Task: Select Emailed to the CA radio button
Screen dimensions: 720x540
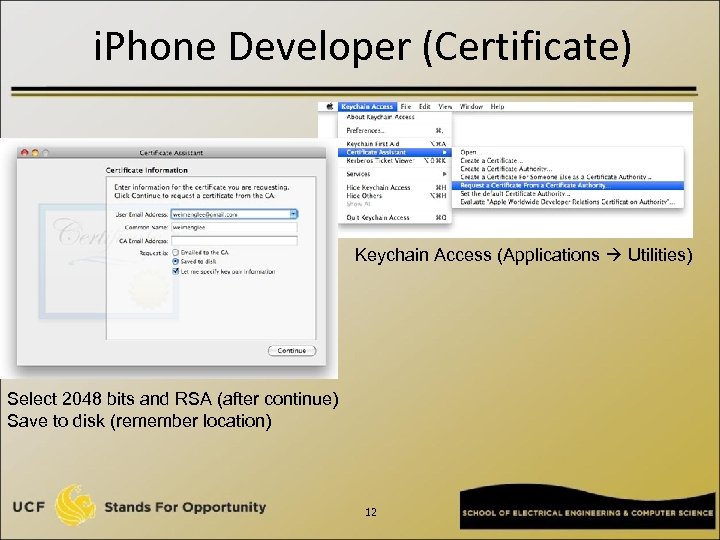Action: pyautogui.click(x=175, y=253)
